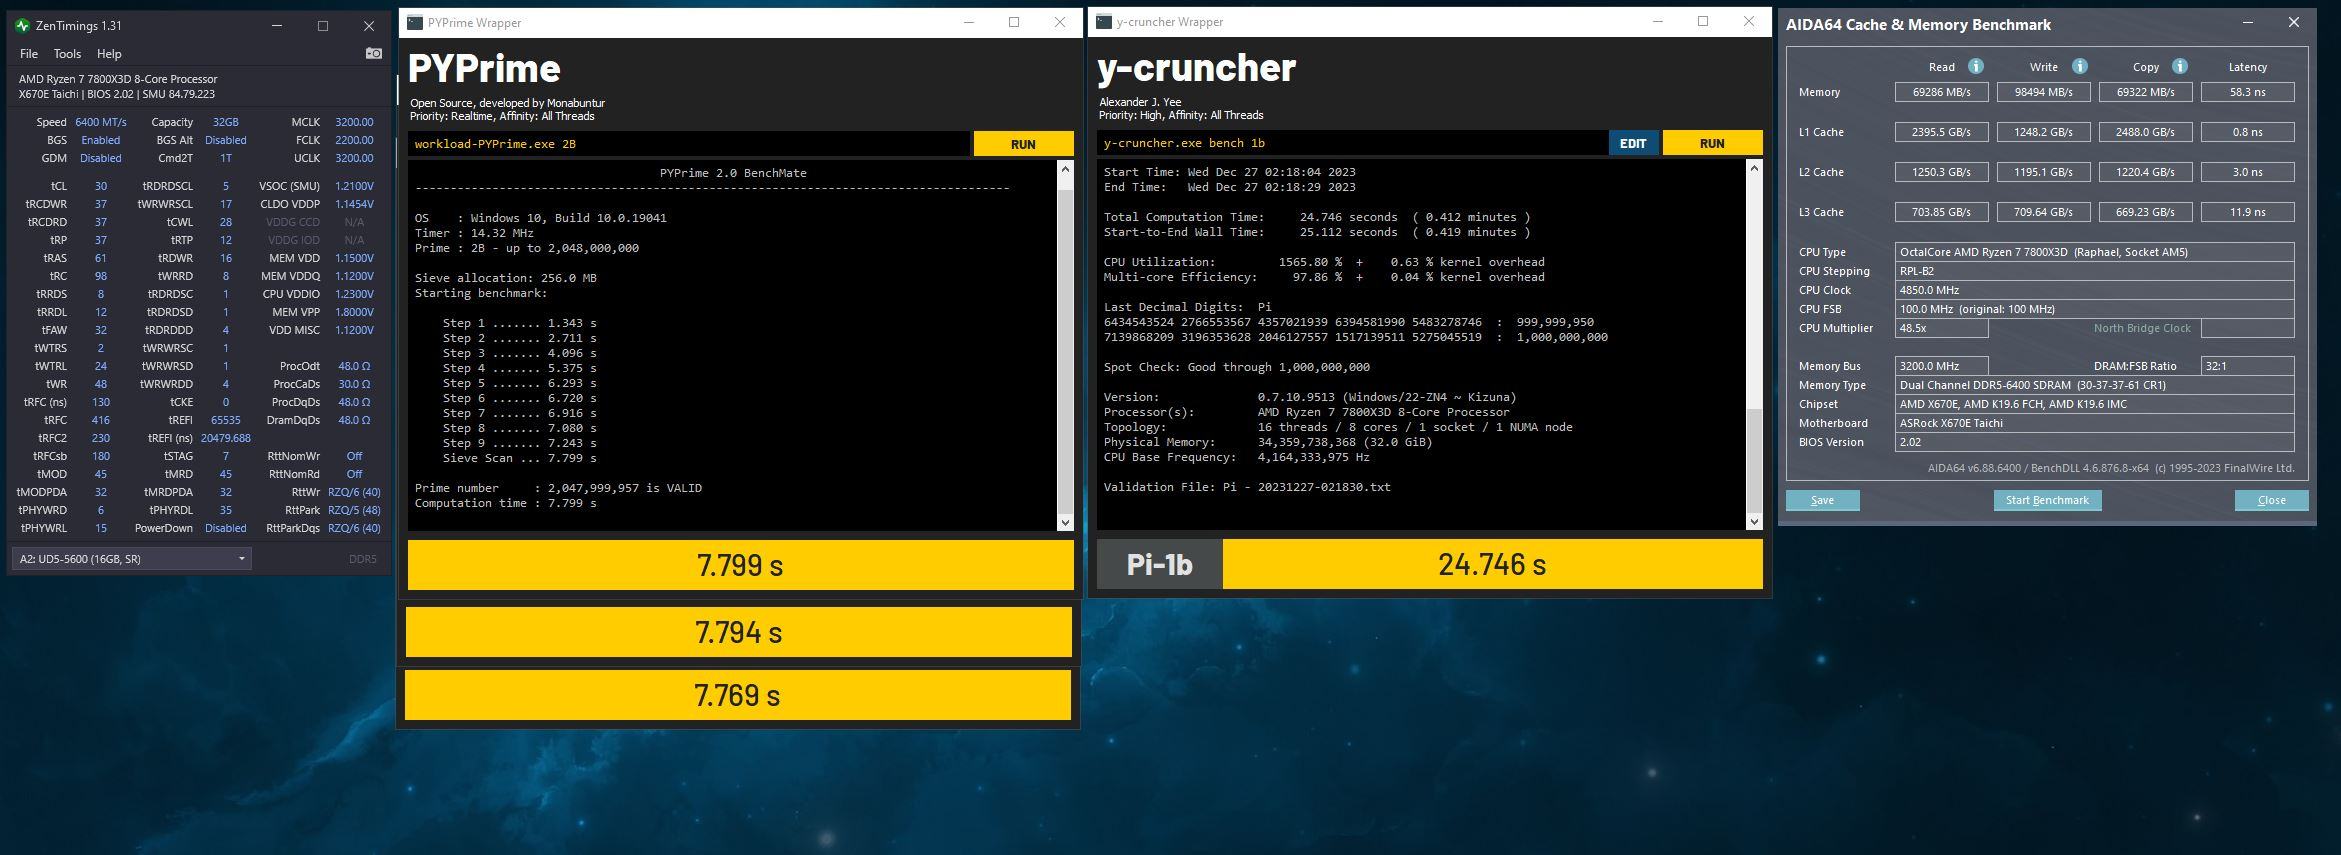
Task: Click the ZenTimings screenshot camera icon
Action: pos(374,53)
